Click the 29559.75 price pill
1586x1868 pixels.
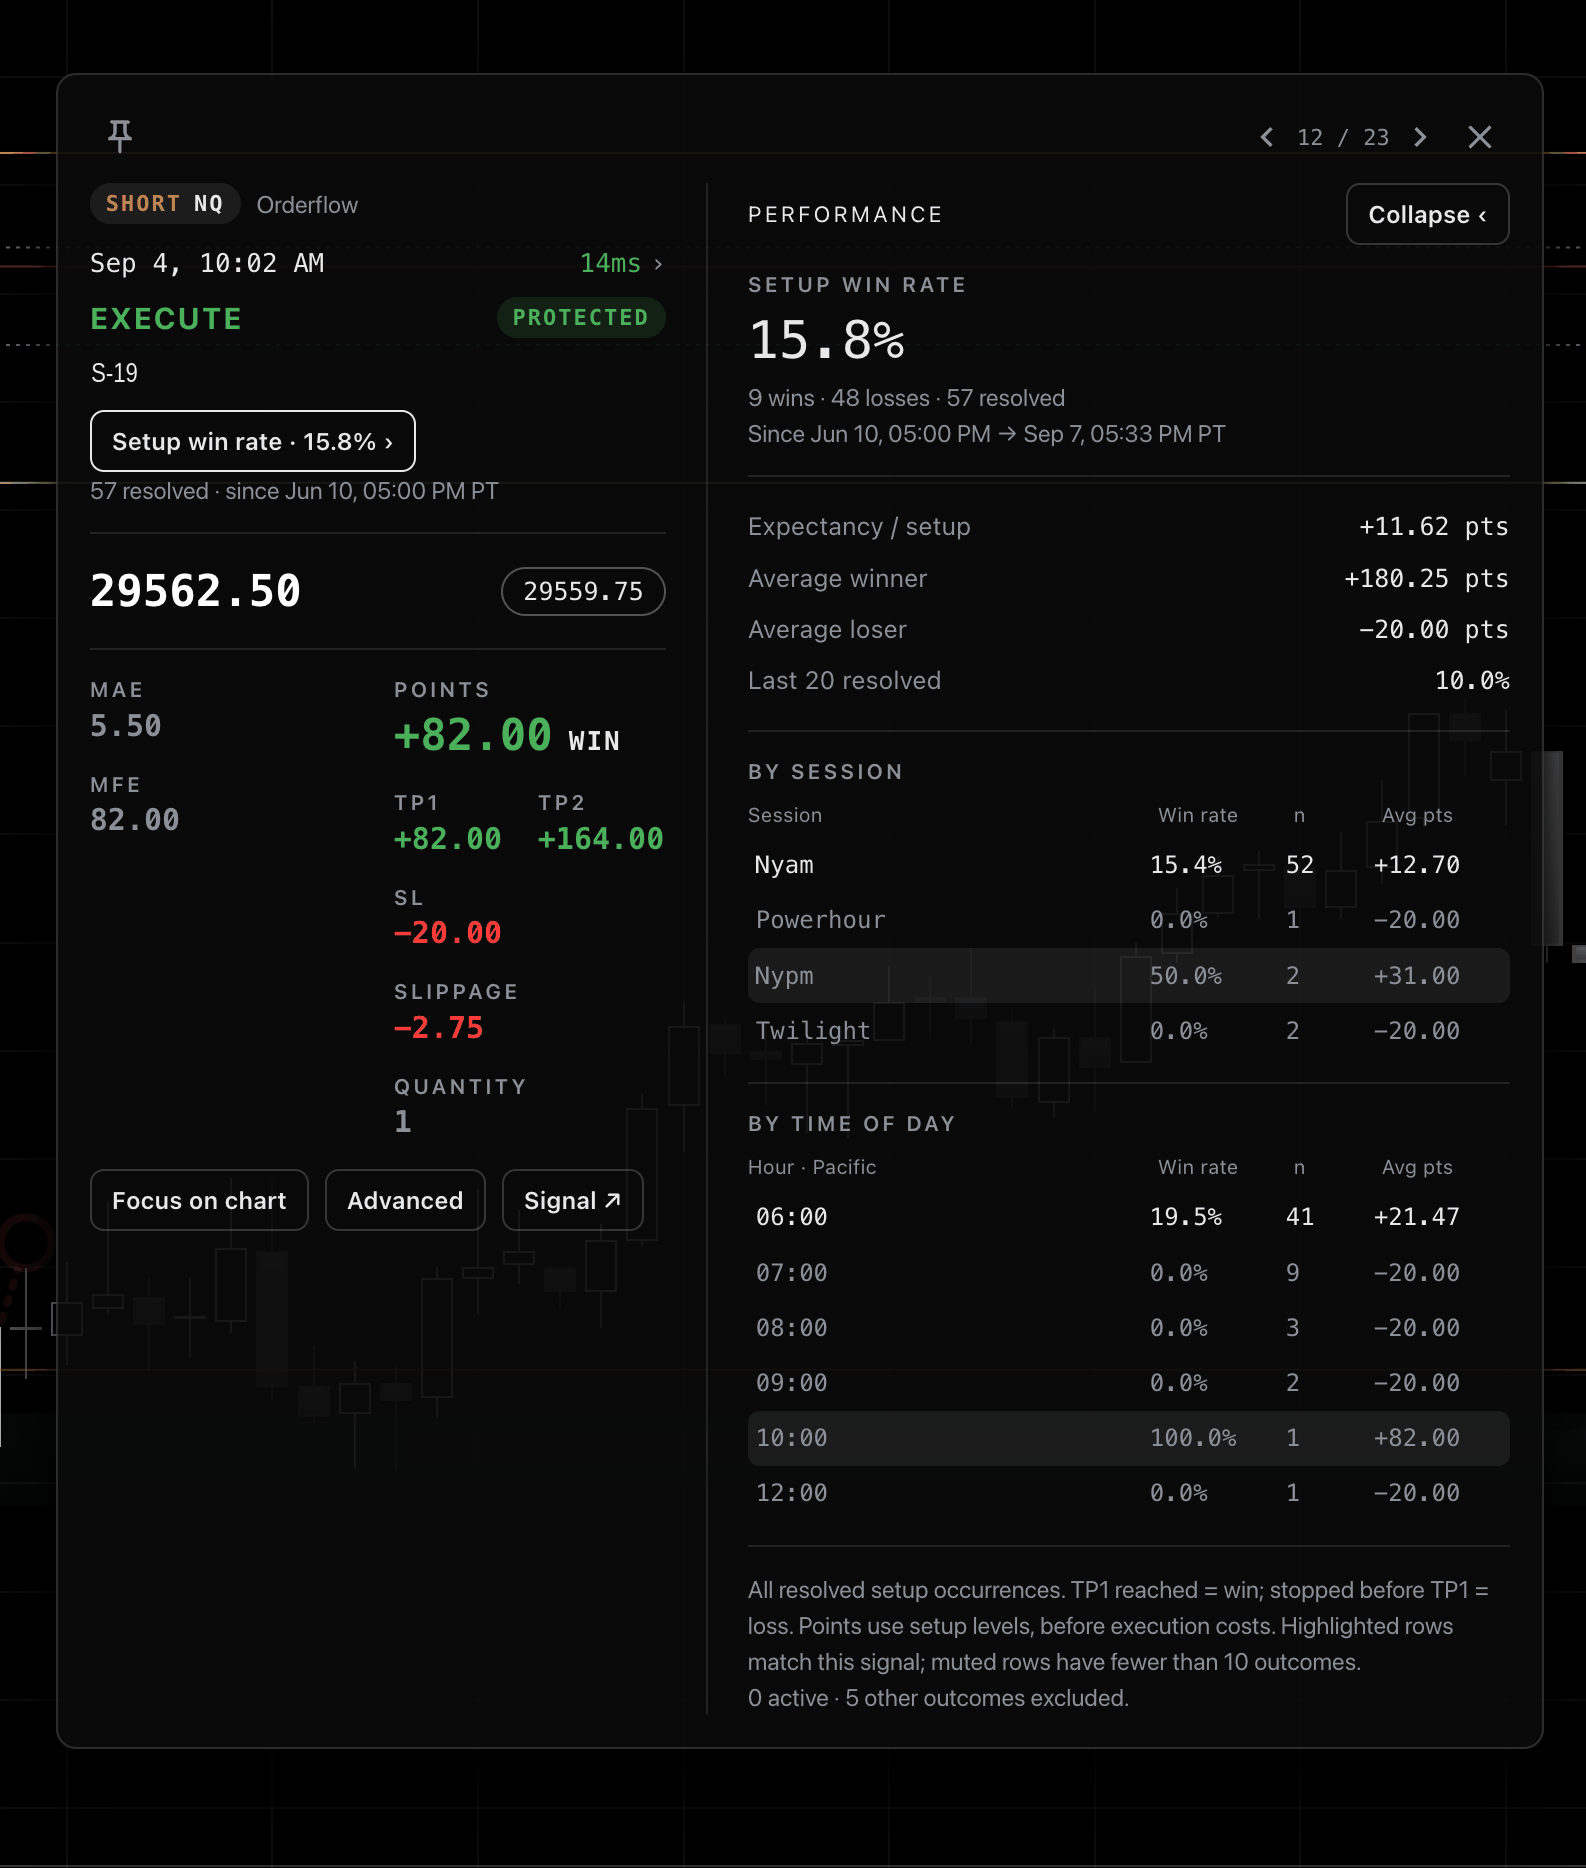pos(583,591)
